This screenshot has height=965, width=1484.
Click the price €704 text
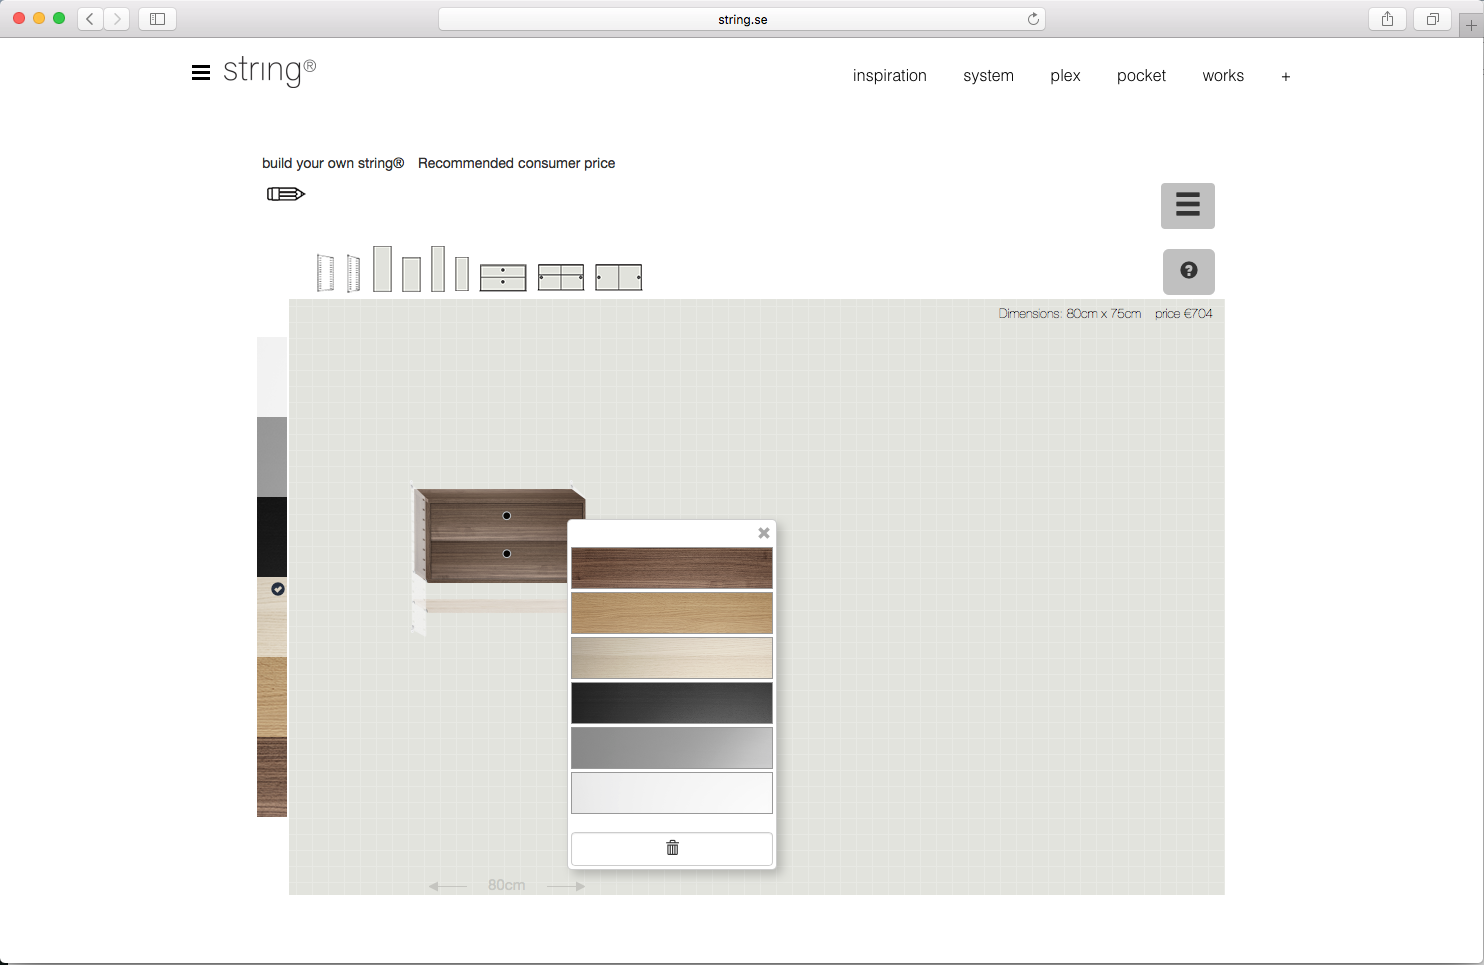click(1184, 314)
